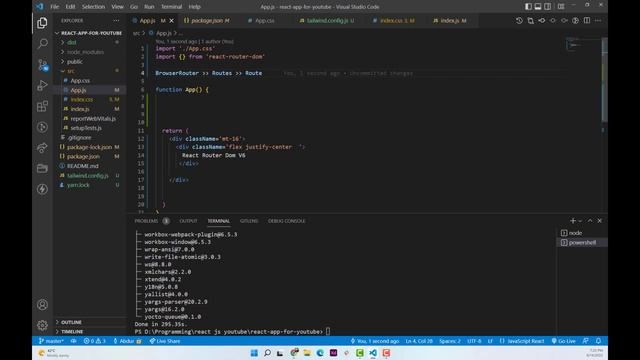Switch to the index.css editor tab
The width and height of the screenshot is (640, 360).
click(397, 20)
